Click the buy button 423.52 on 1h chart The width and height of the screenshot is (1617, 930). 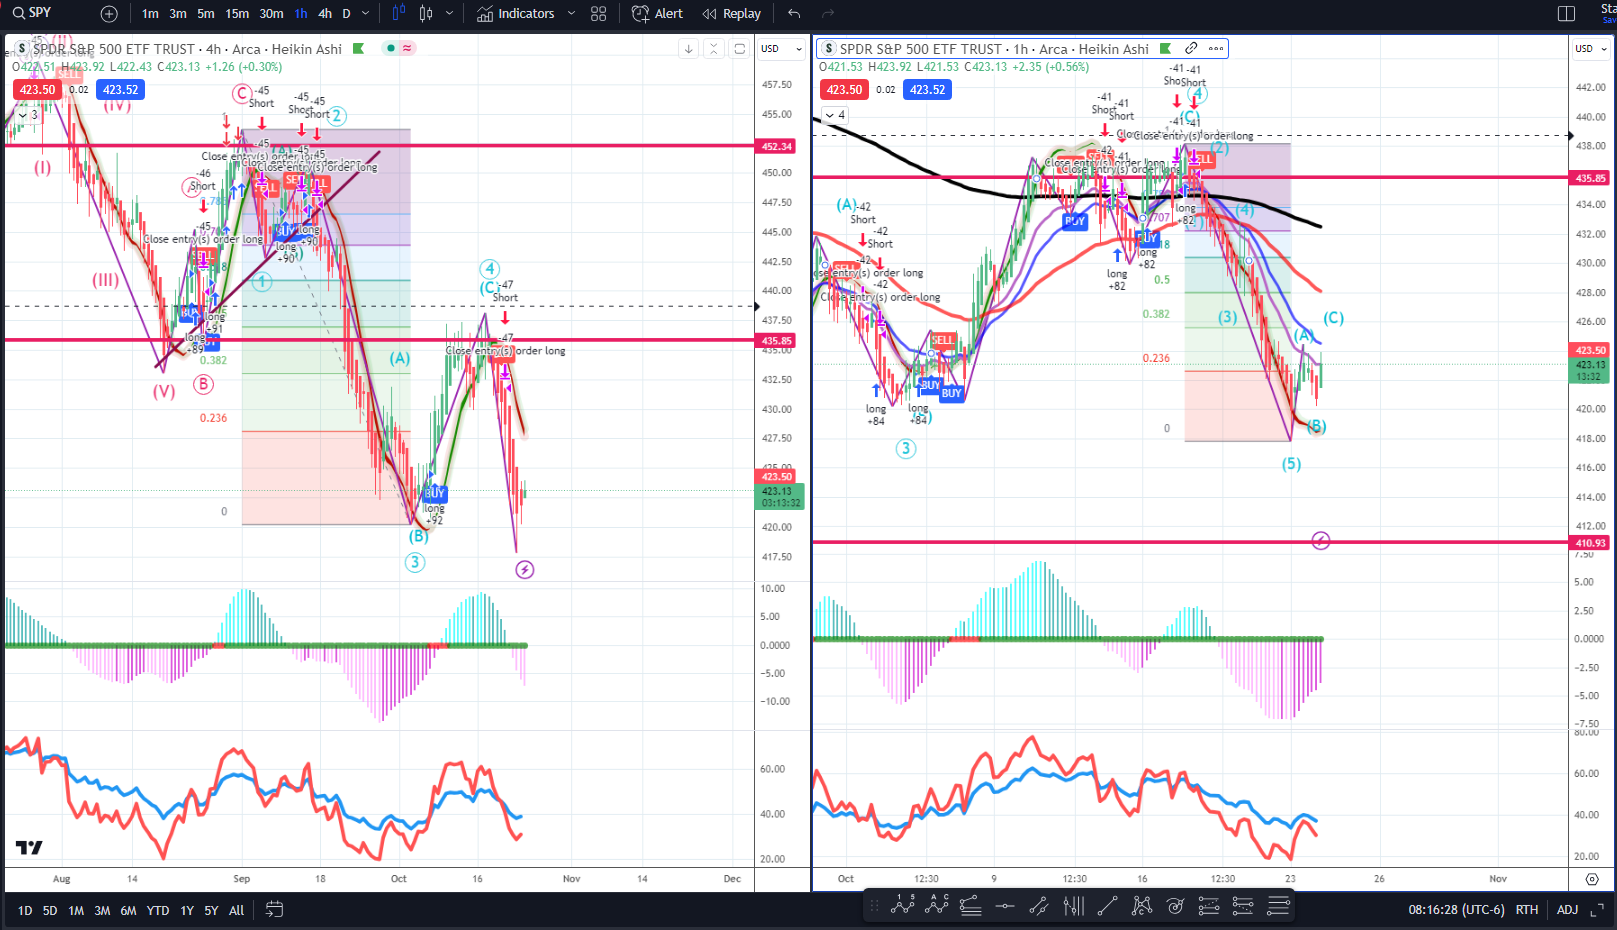[927, 90]
